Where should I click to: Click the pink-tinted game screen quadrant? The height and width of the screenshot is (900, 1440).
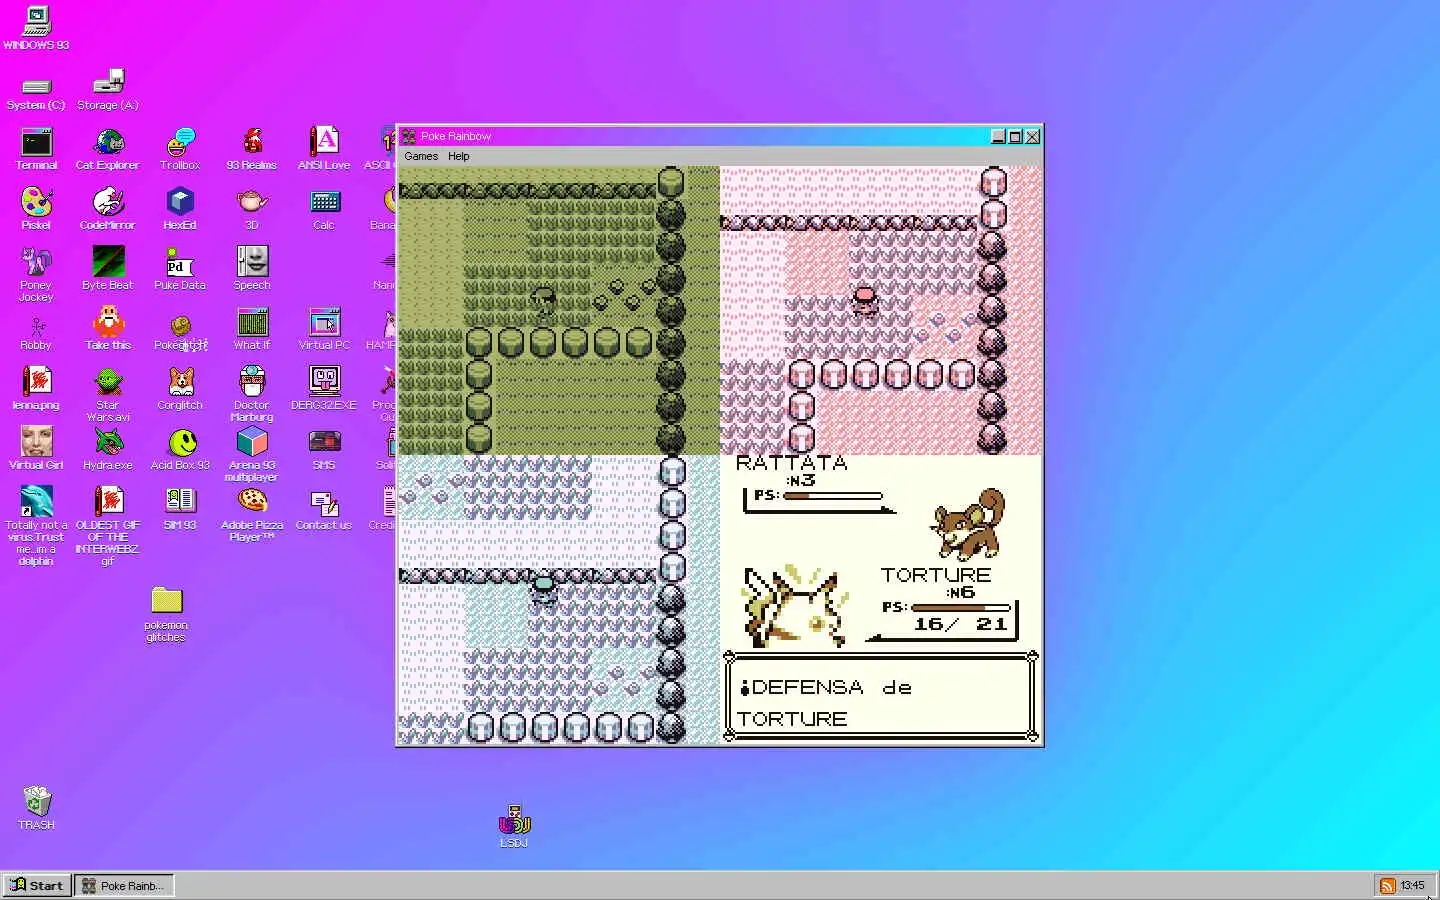[x=880, y=310]
